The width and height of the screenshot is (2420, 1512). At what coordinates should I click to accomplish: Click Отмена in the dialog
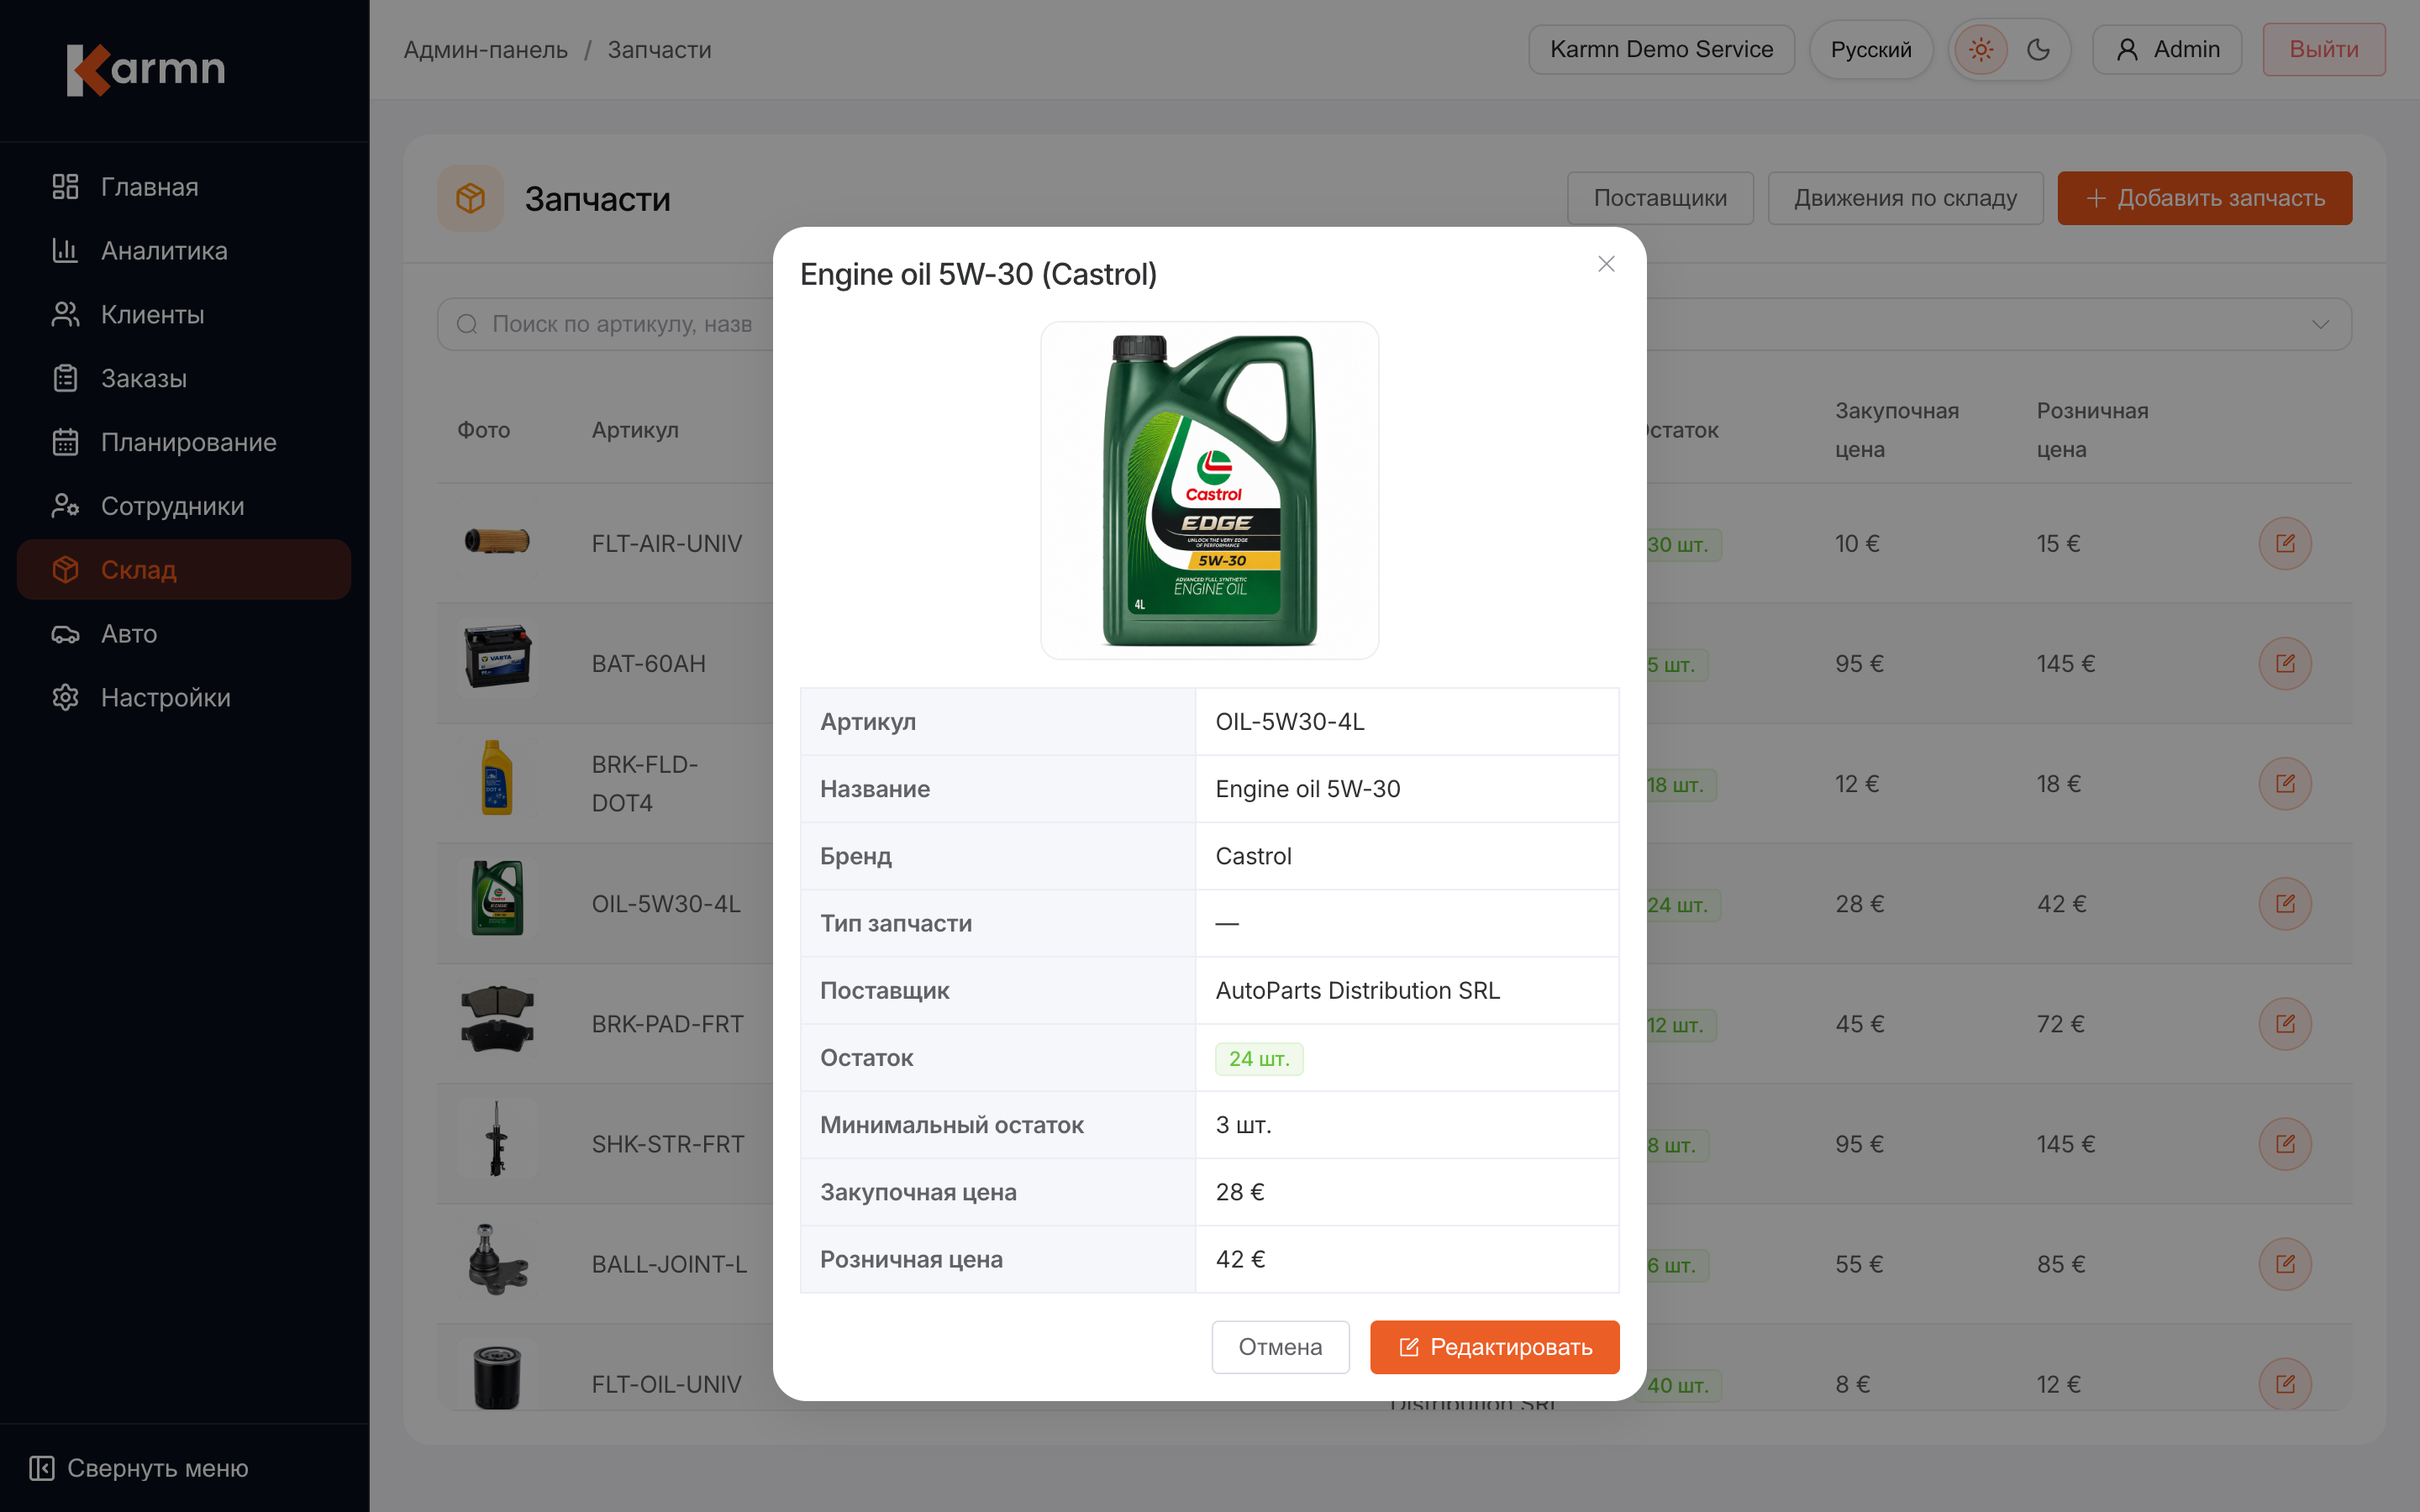(1281, 1347)
